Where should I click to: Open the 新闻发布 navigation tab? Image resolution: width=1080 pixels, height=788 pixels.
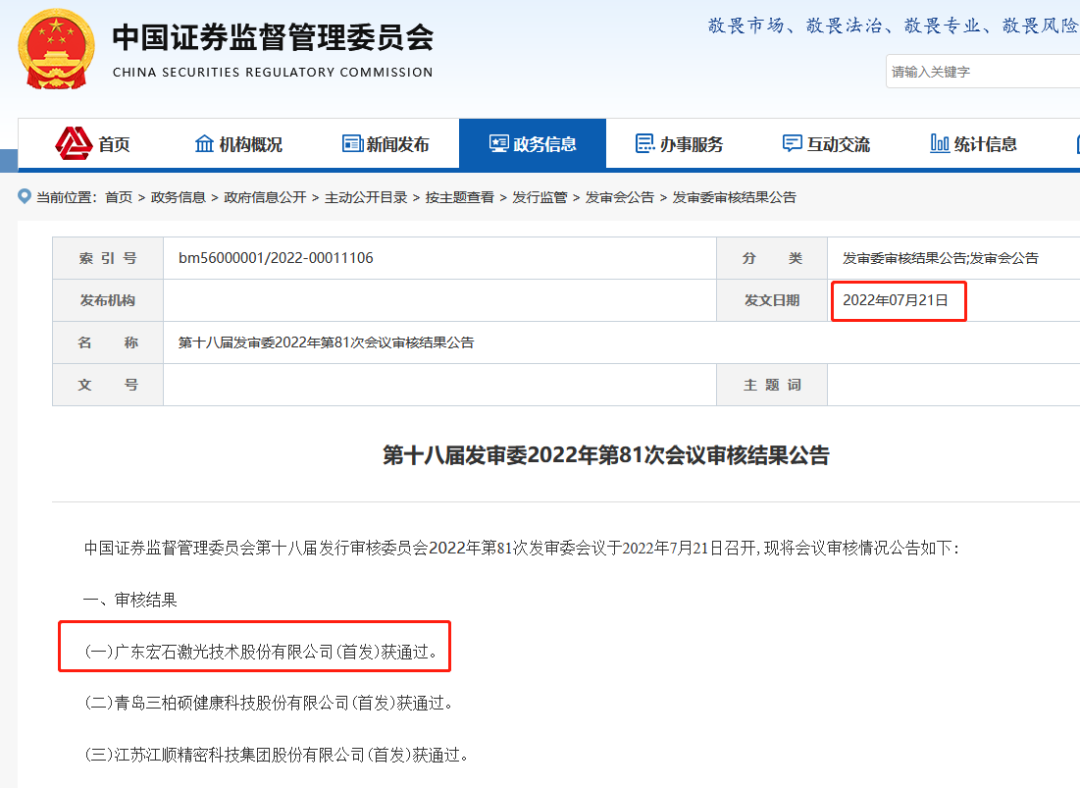pyautogui.click(x=386, y=143)
